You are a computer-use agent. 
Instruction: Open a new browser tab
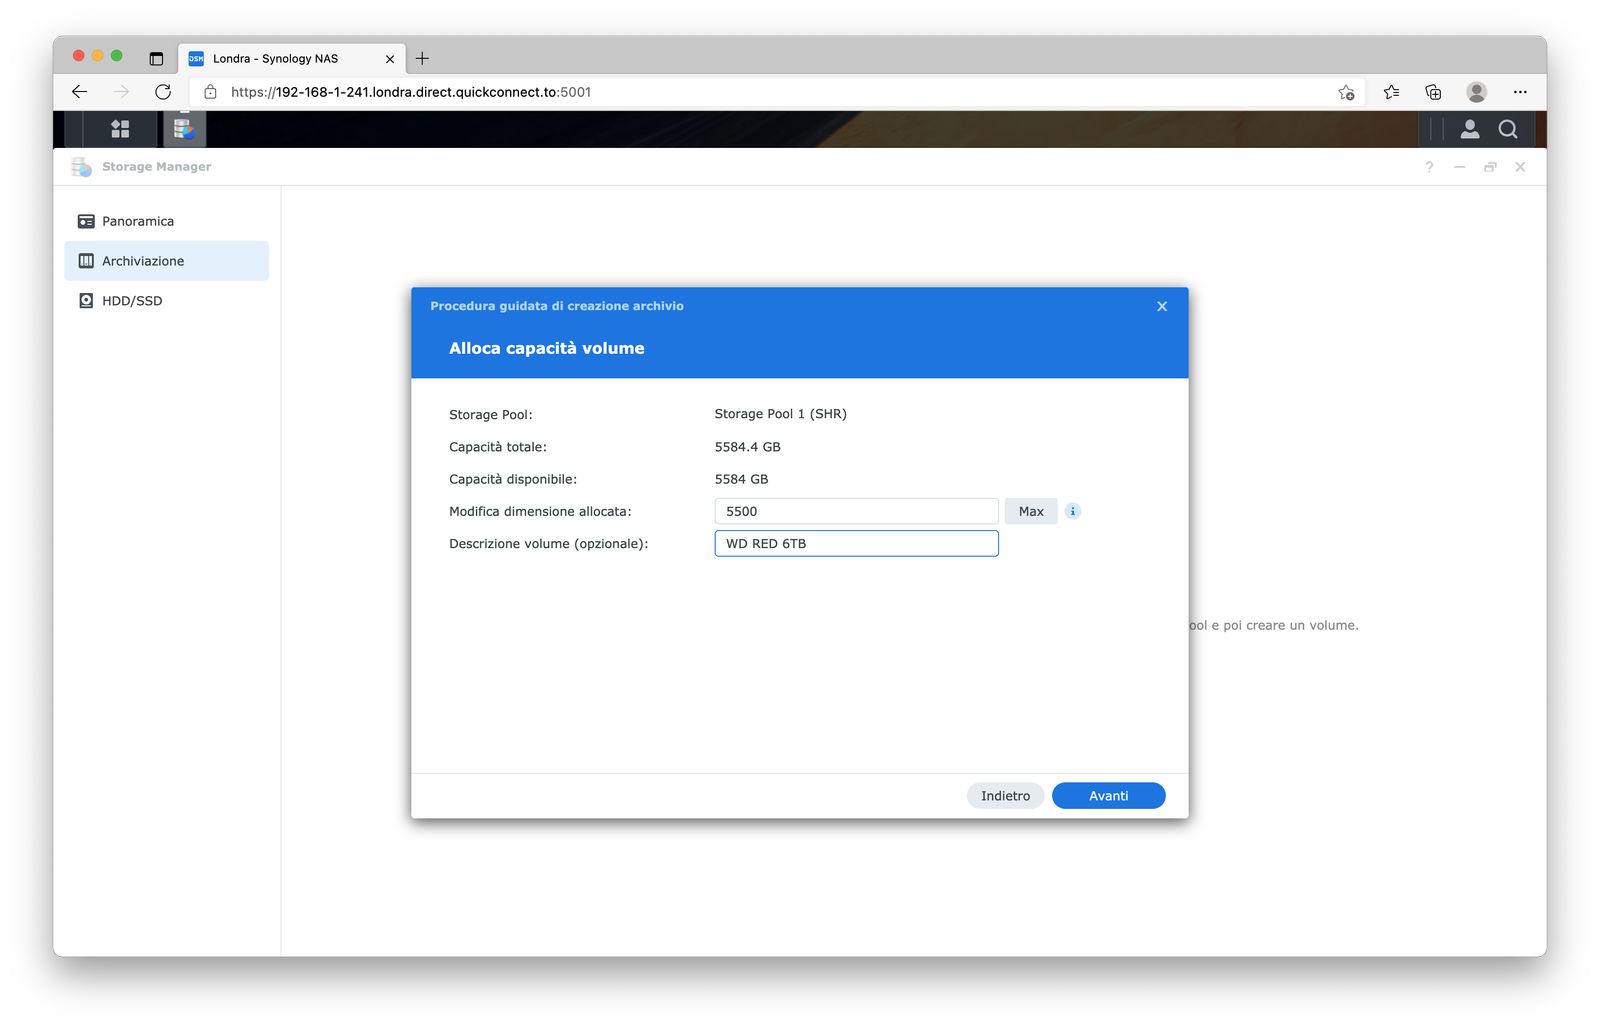tap(422, 59)
